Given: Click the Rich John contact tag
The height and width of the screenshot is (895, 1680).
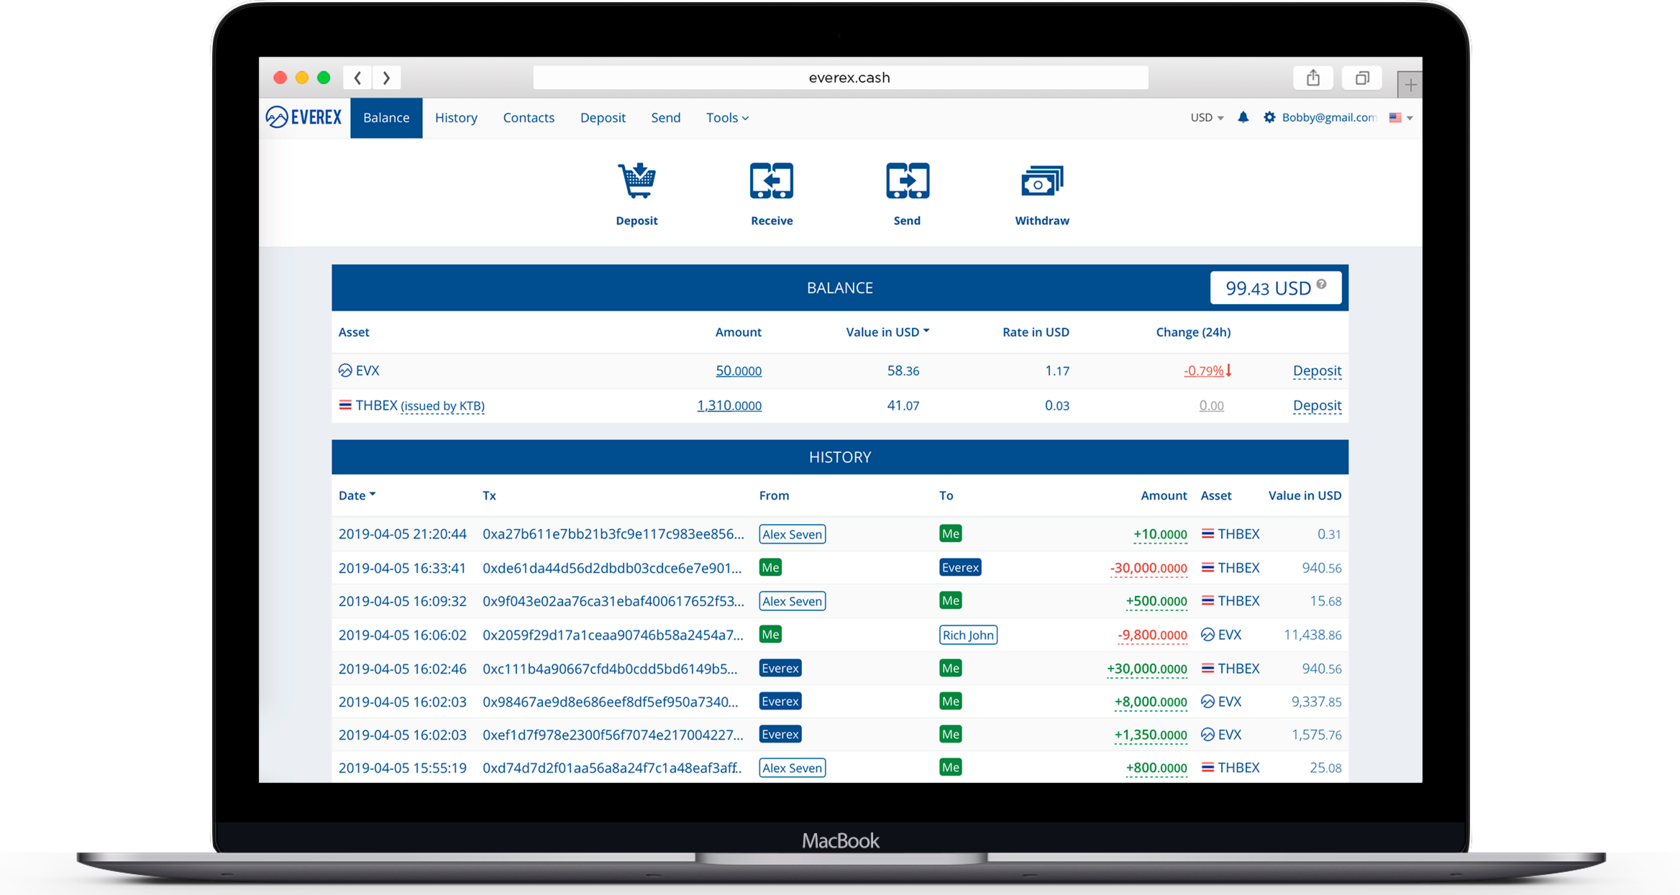Looking at the screenshot, I should click(967, 635).
